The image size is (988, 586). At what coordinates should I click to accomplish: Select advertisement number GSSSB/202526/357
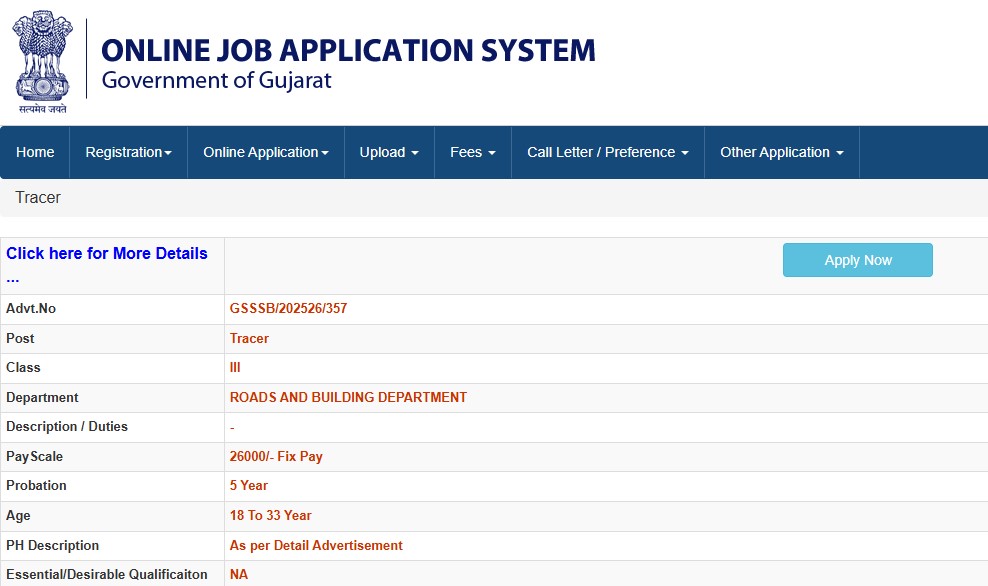tap(287, 308)
